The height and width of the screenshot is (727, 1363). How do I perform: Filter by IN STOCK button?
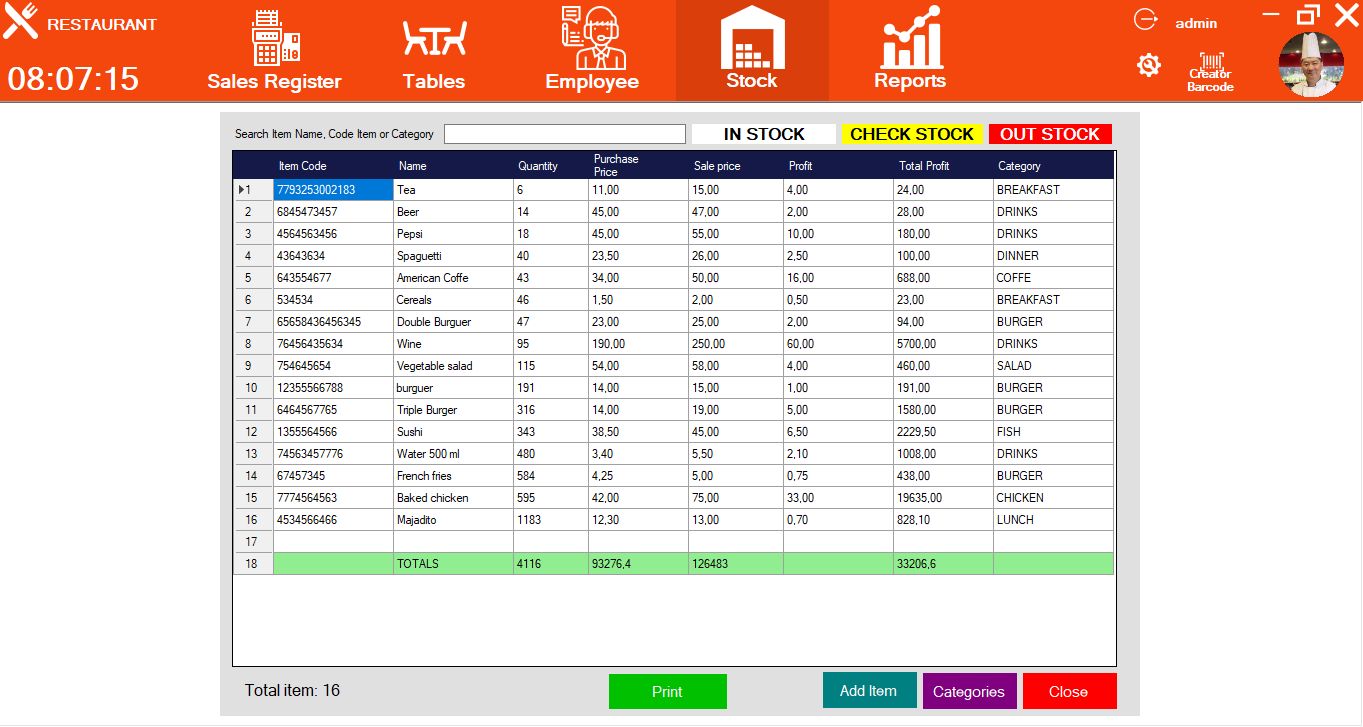[764, 134]
